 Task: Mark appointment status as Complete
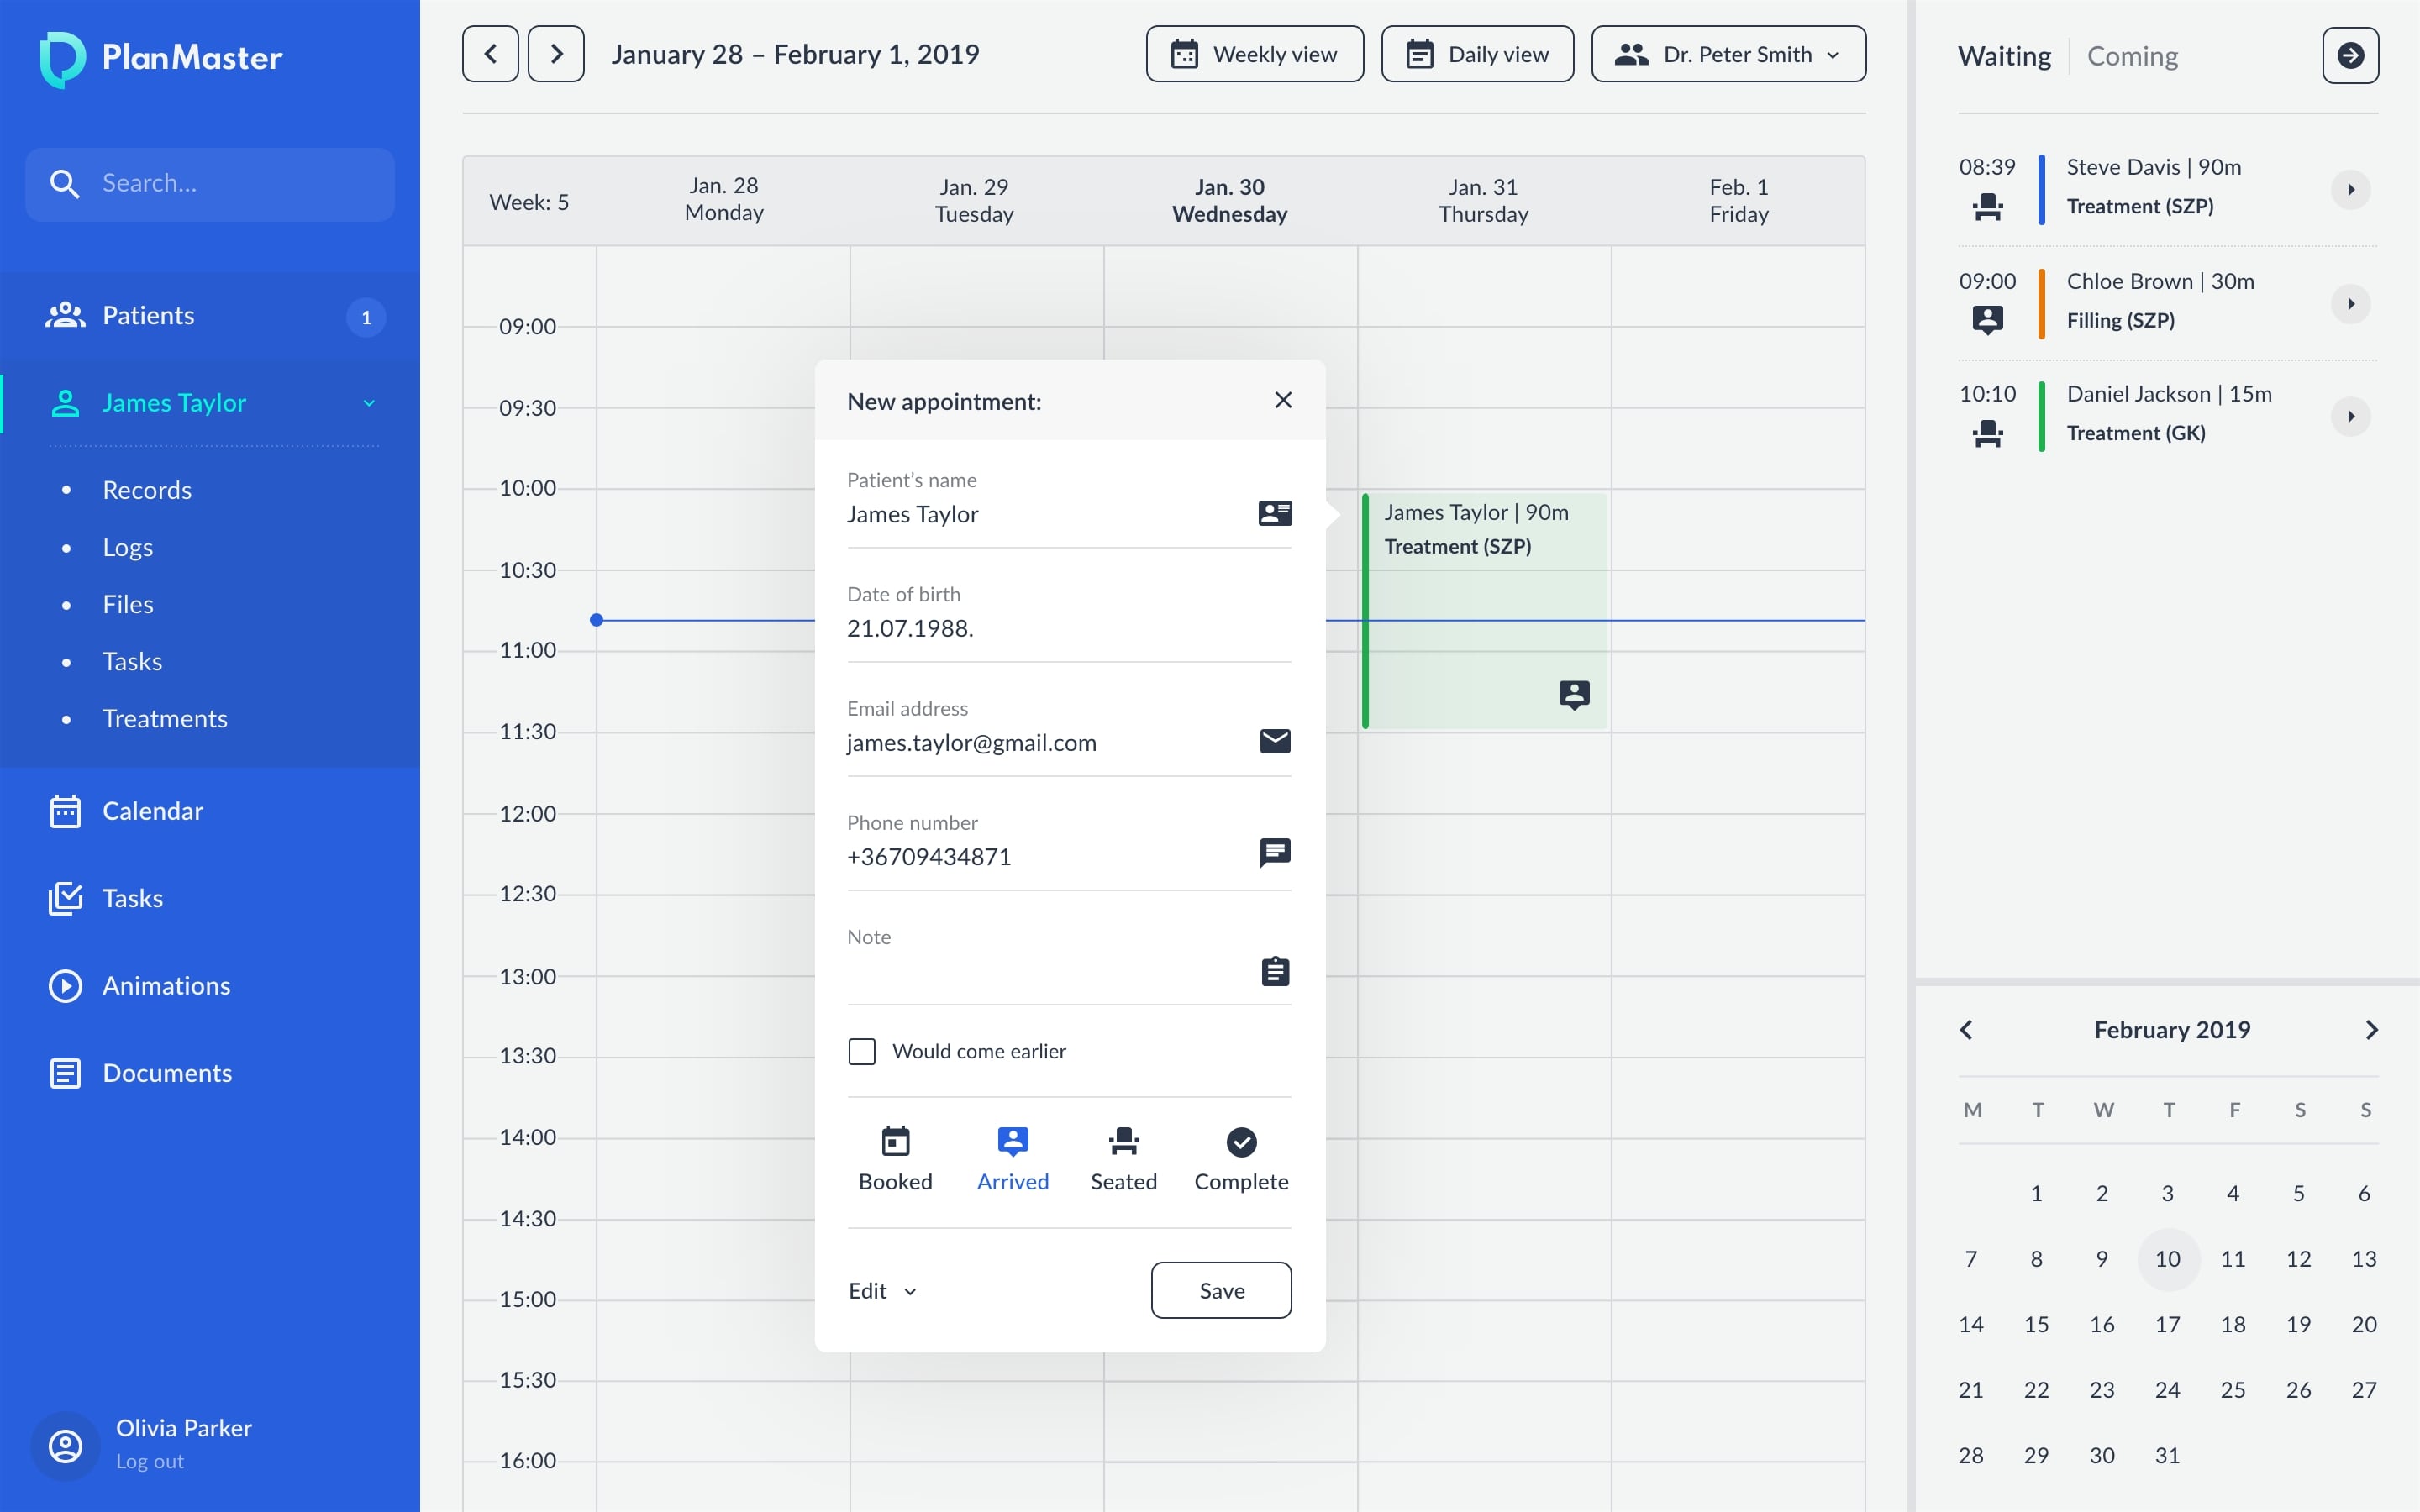(x=1240, y=1158)
